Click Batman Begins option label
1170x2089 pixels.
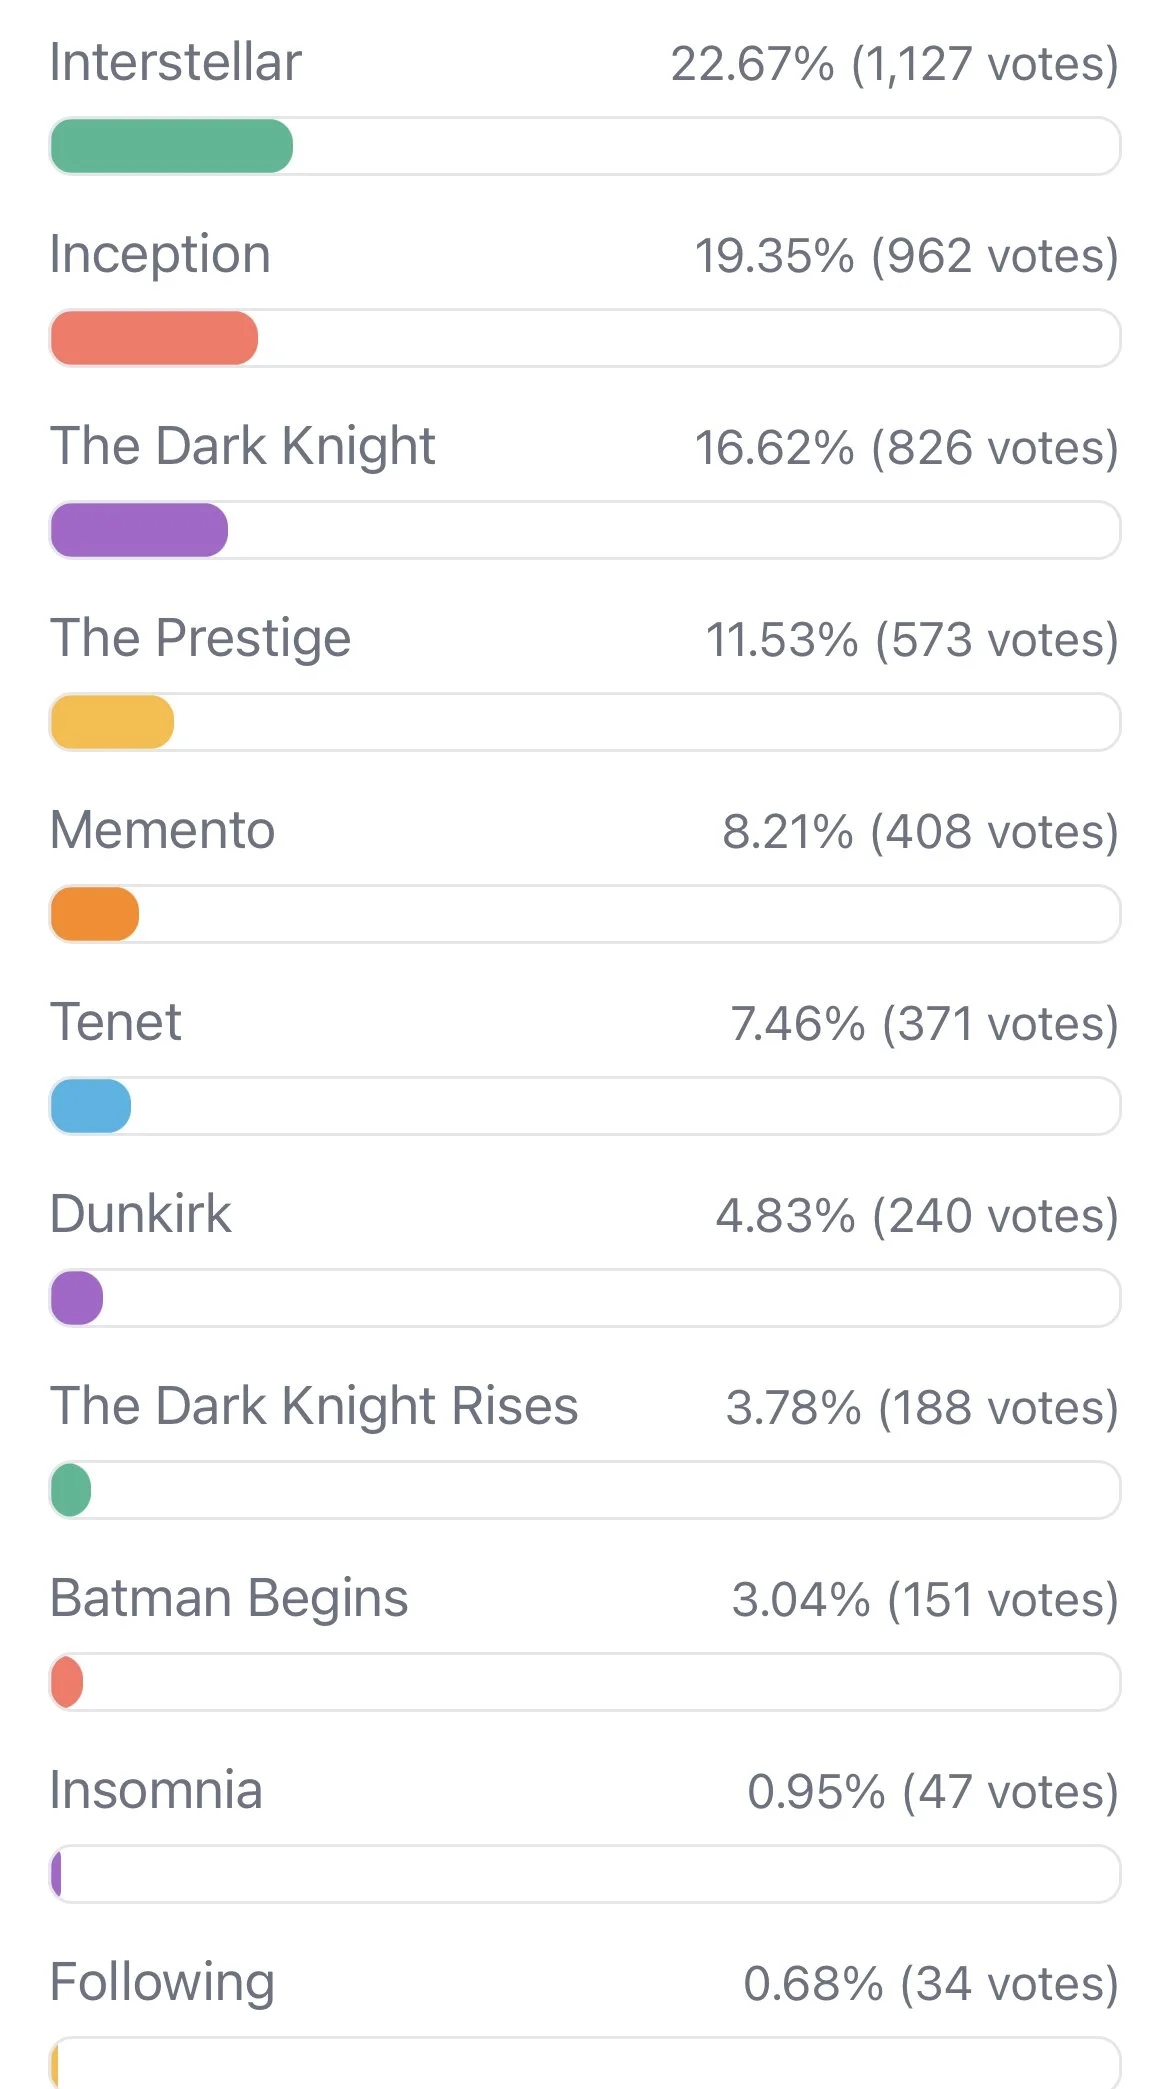tap(229, 1598)
